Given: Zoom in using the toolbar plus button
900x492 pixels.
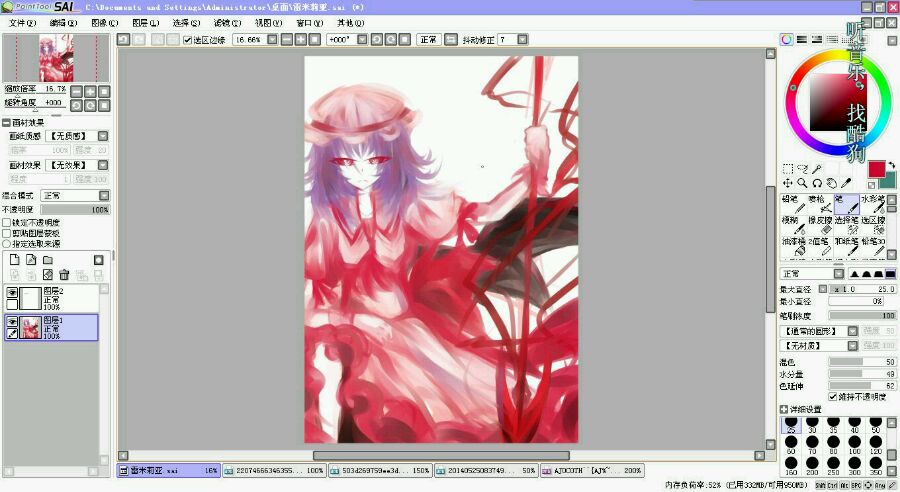Looking at the screenshot, I should pyautogui.click(x=301, y=40).
